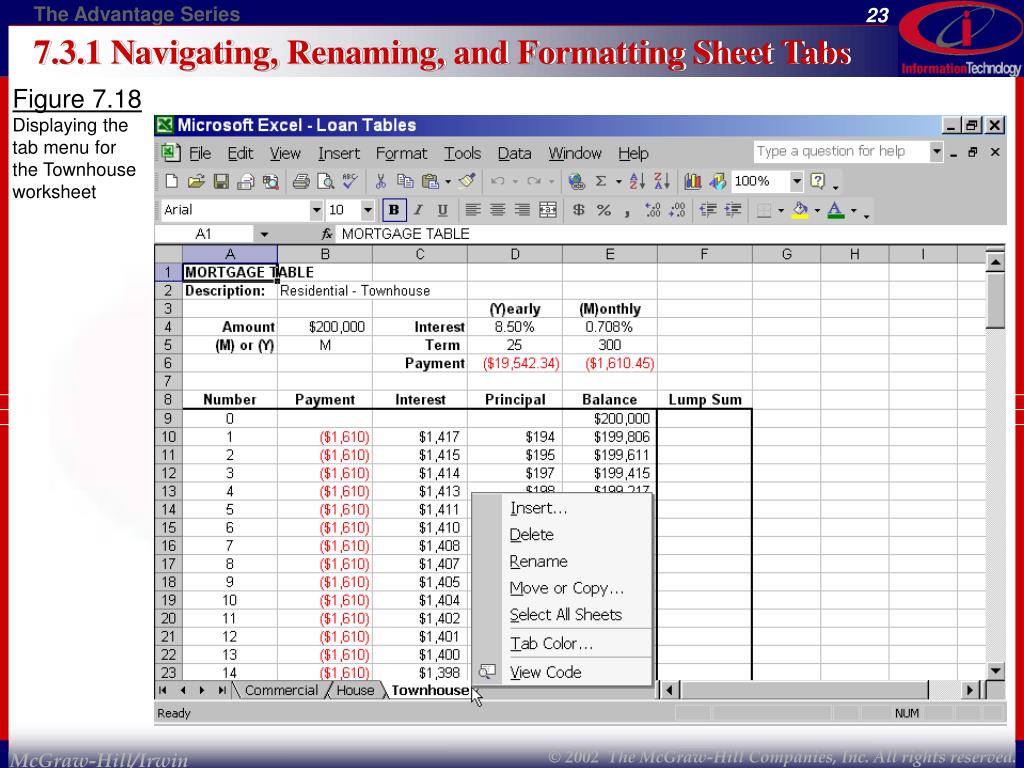Save the workbook with the floppy disk icon

[x=221, y=181]
